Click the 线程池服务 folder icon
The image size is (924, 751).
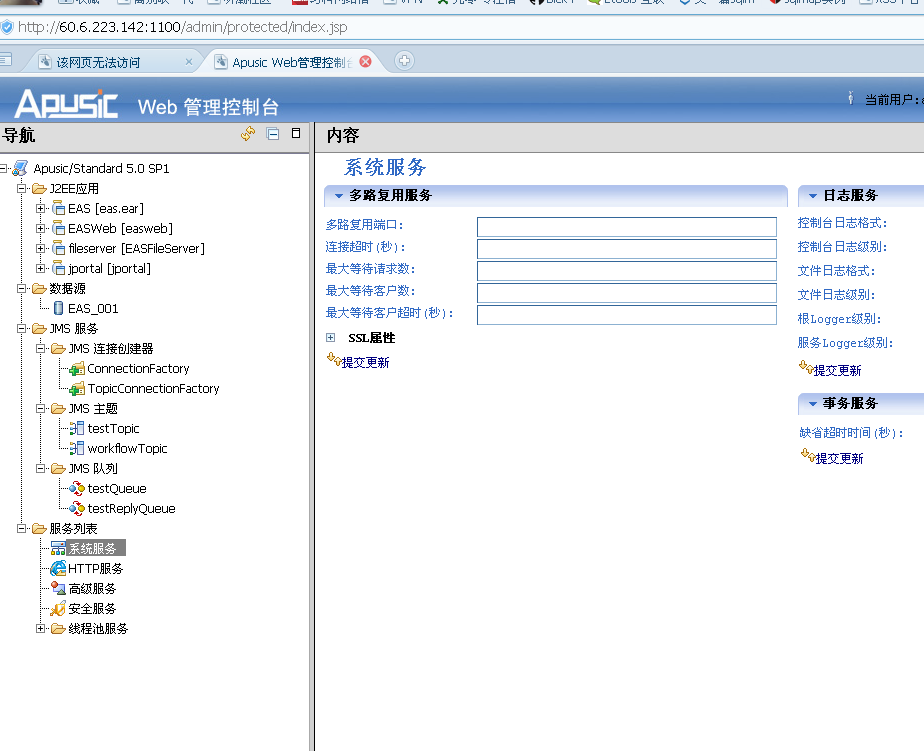(x=58, y=628)
